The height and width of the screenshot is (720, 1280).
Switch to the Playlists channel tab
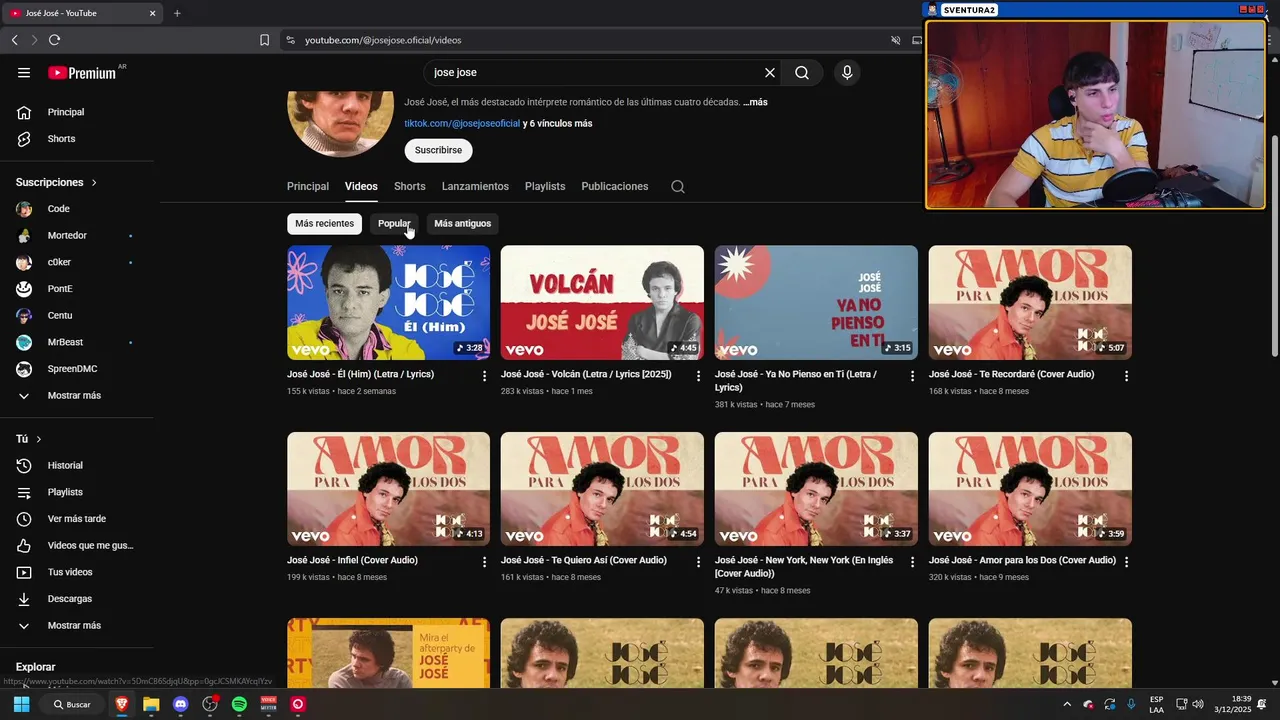coord(545,187)
